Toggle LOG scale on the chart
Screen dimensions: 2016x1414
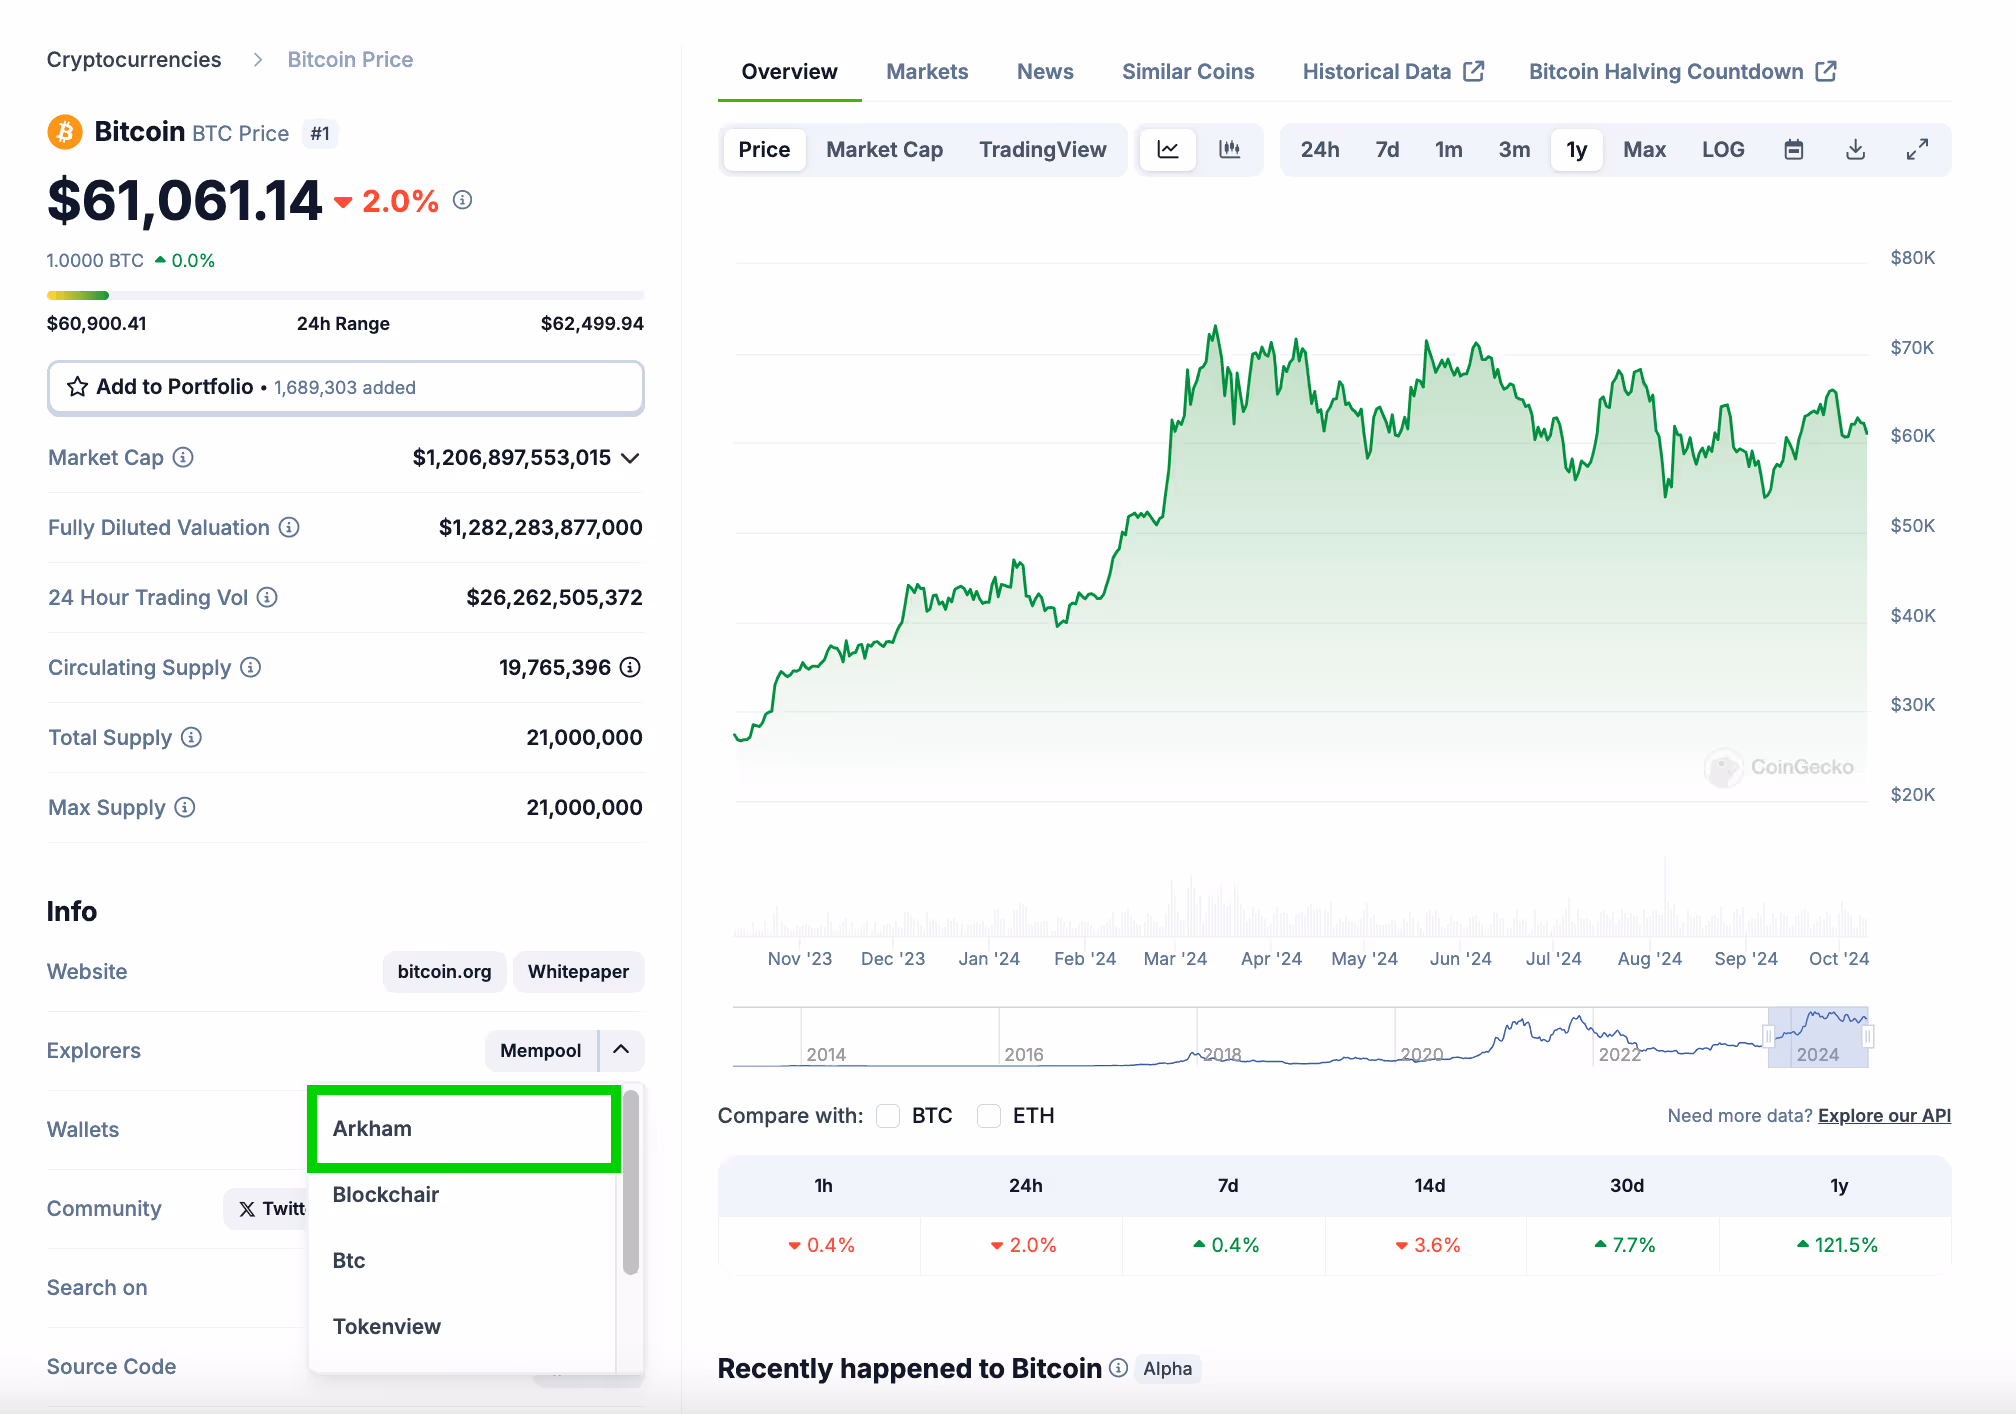(1722, 150)
